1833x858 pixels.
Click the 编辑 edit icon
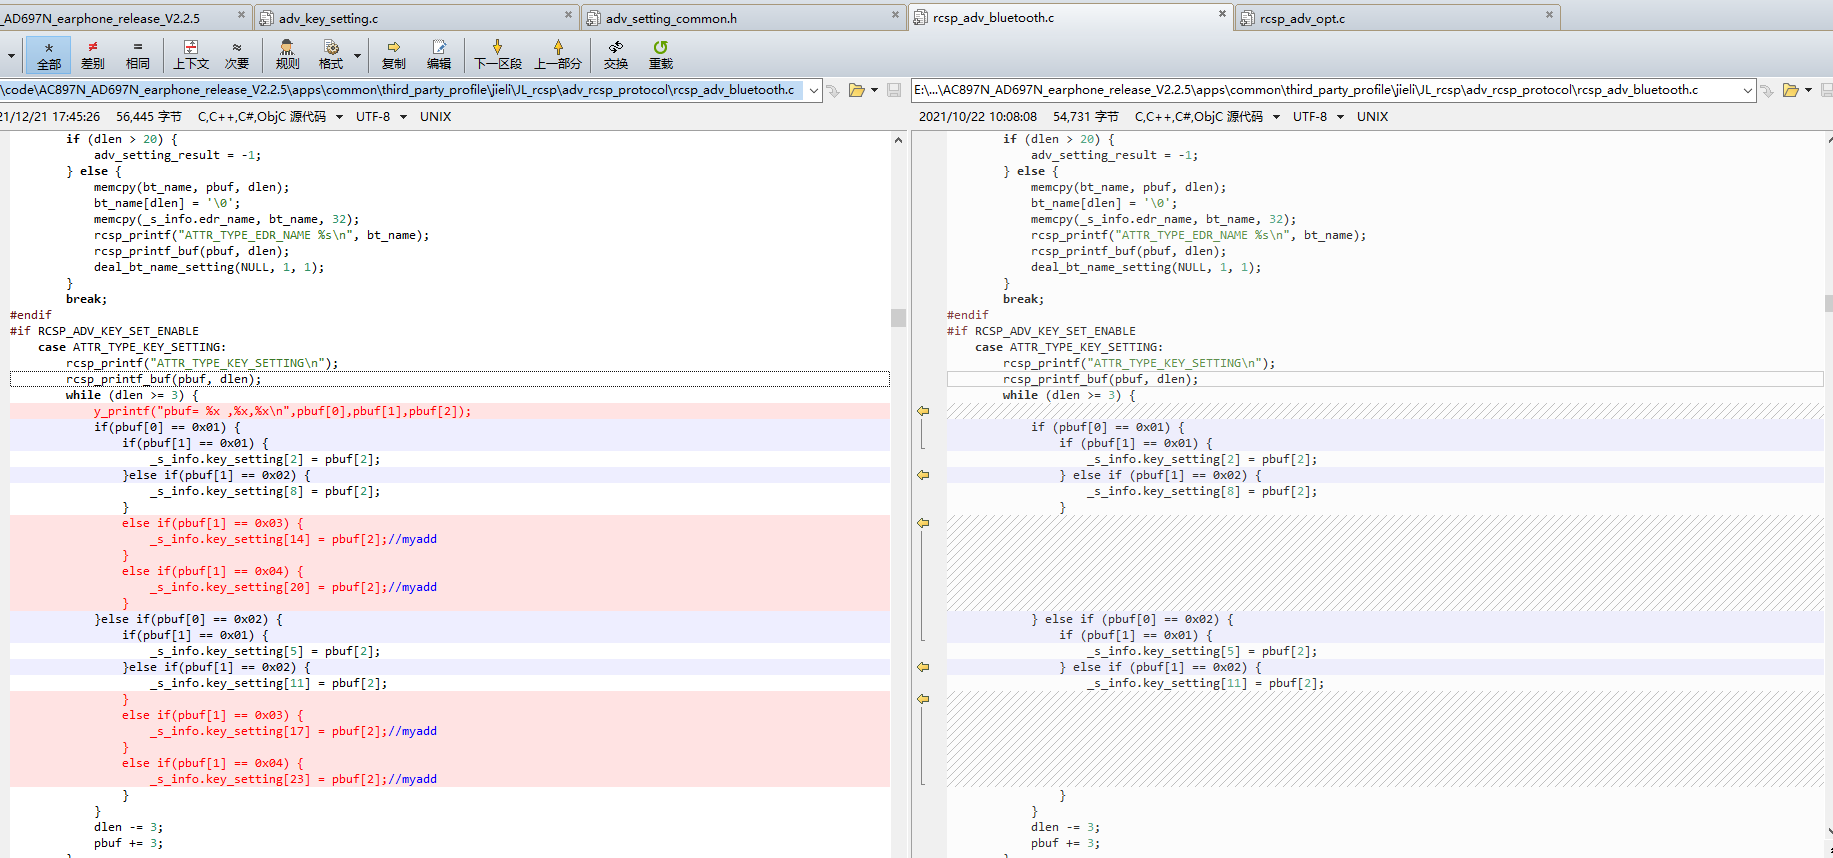point(439,55)
